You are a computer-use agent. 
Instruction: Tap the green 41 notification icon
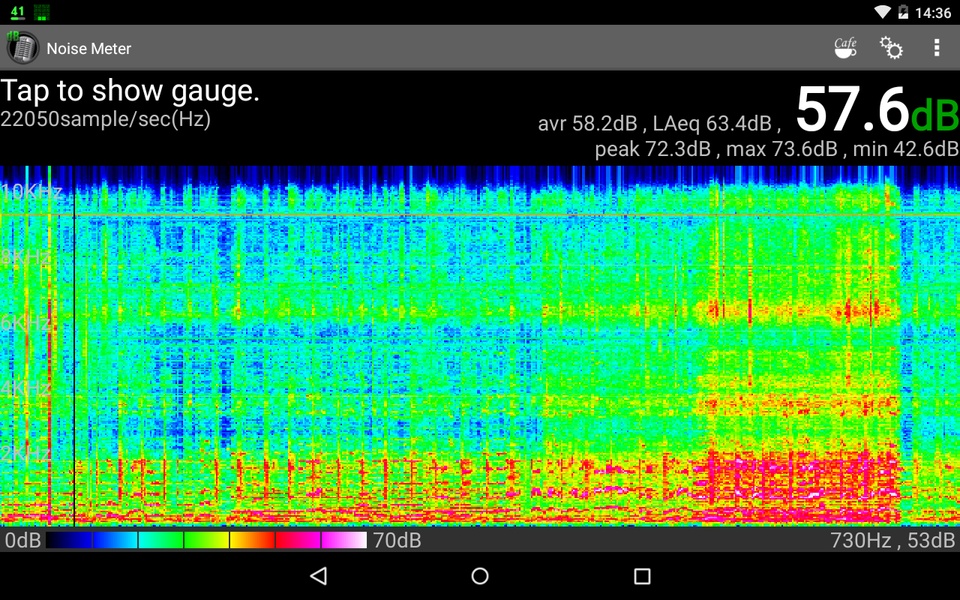point(17,12)
